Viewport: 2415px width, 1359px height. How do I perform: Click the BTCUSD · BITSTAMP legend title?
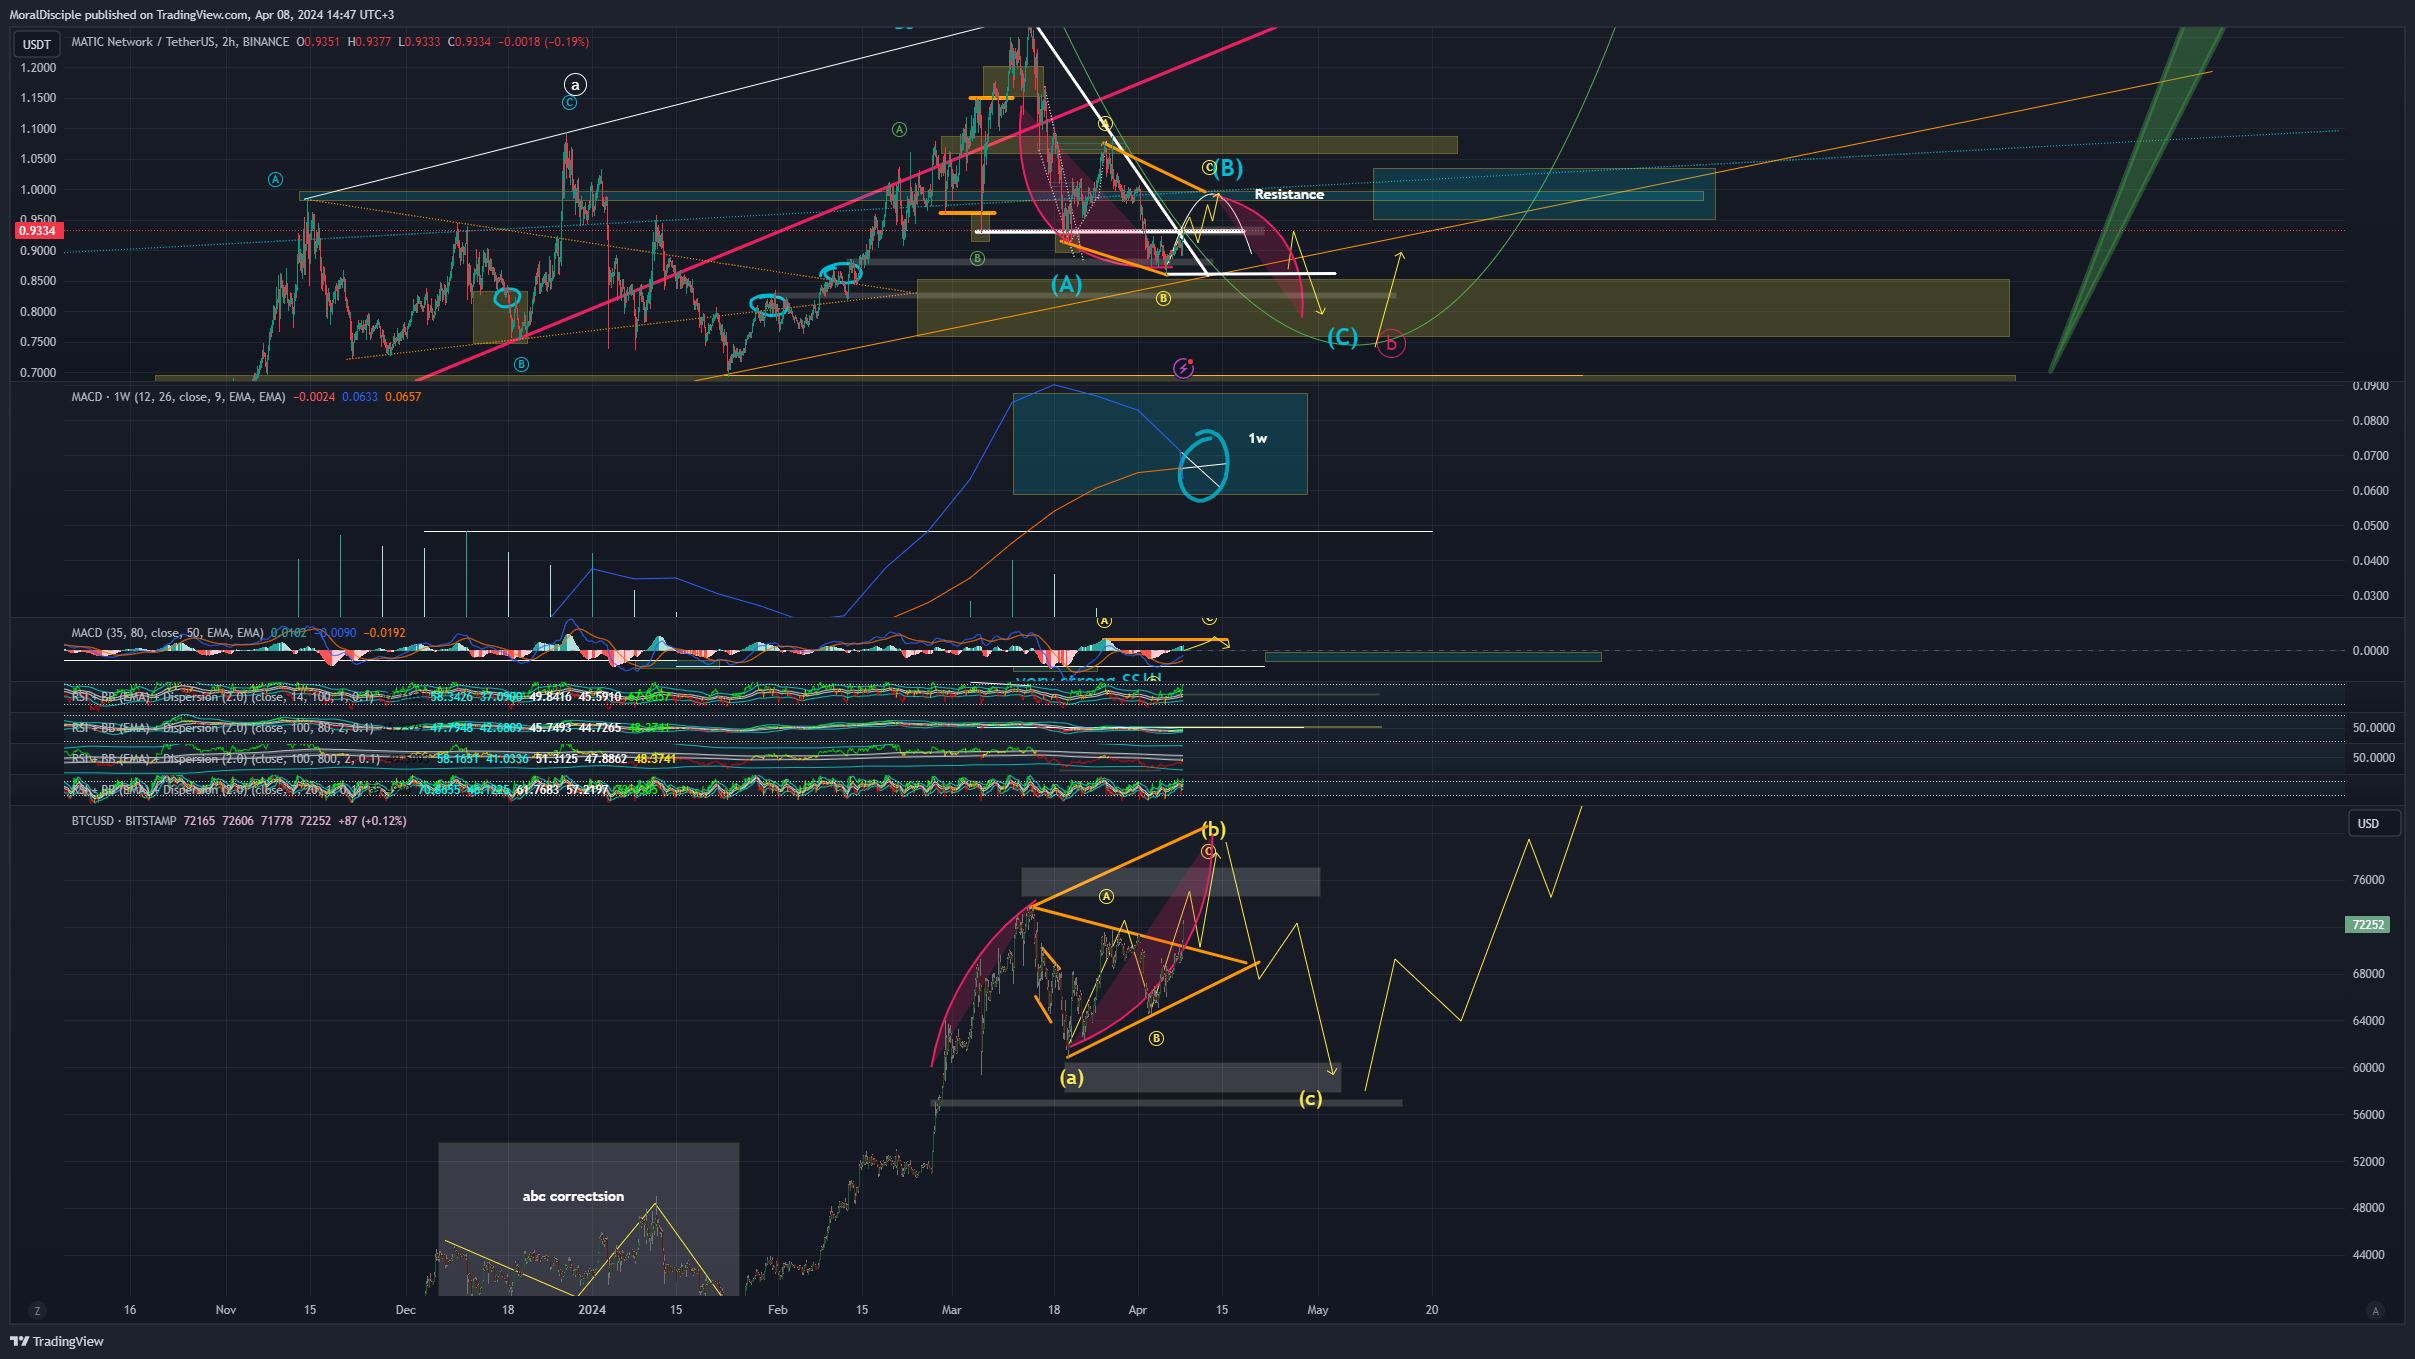[124, 821]
